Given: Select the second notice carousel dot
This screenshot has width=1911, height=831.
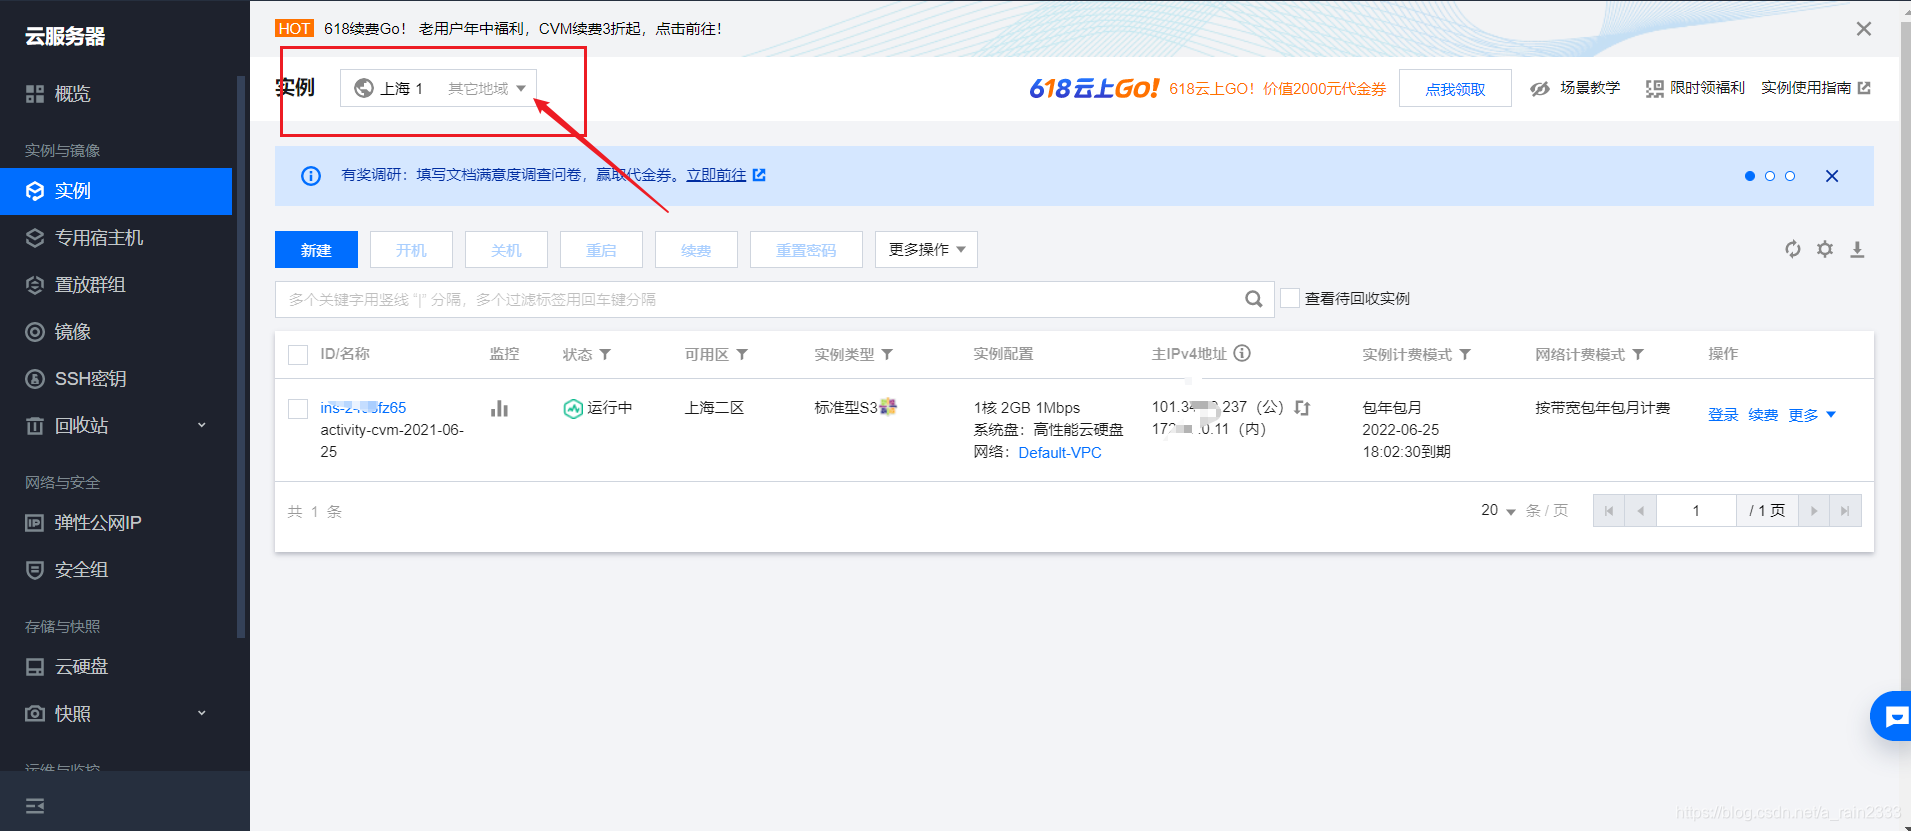Looking at the screenshot, I should [1770, 176].
